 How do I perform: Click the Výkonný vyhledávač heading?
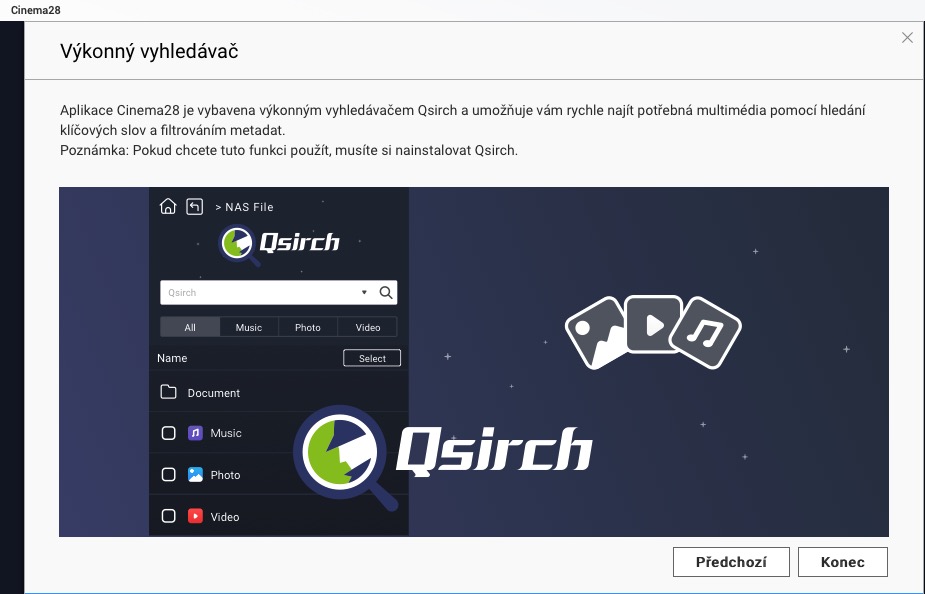pos(149,51)
